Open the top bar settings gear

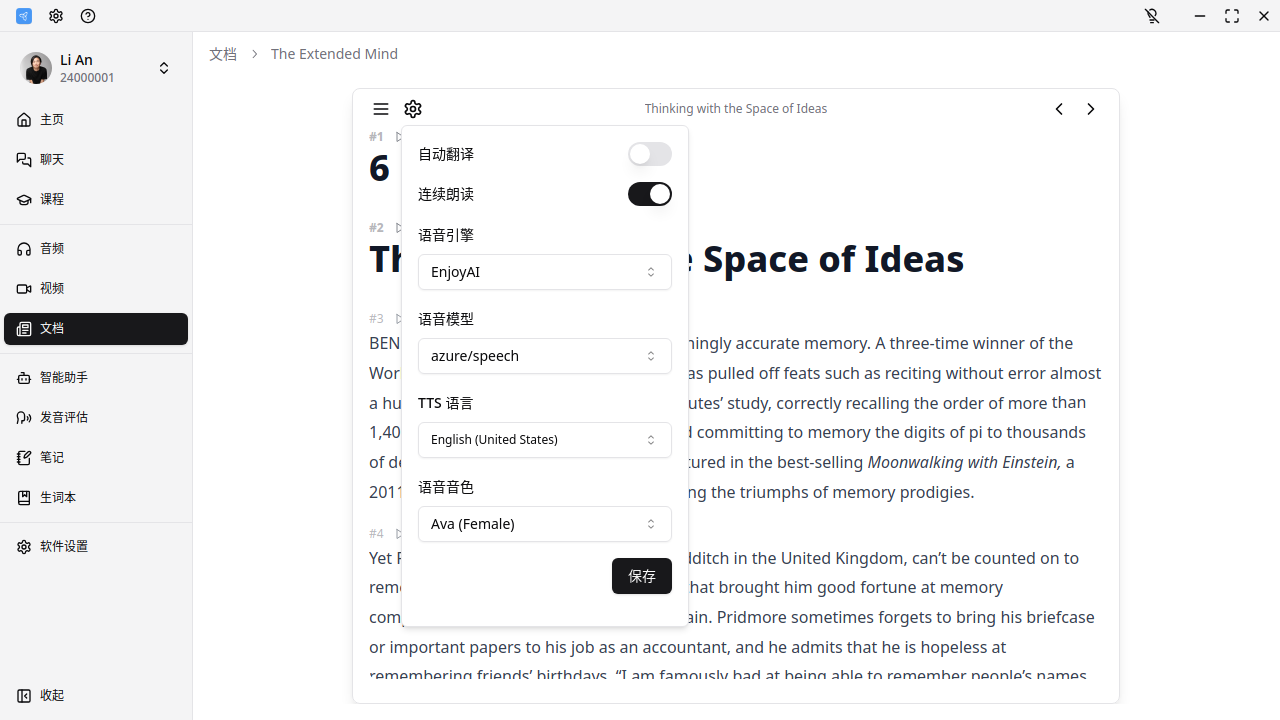[56, 16]
